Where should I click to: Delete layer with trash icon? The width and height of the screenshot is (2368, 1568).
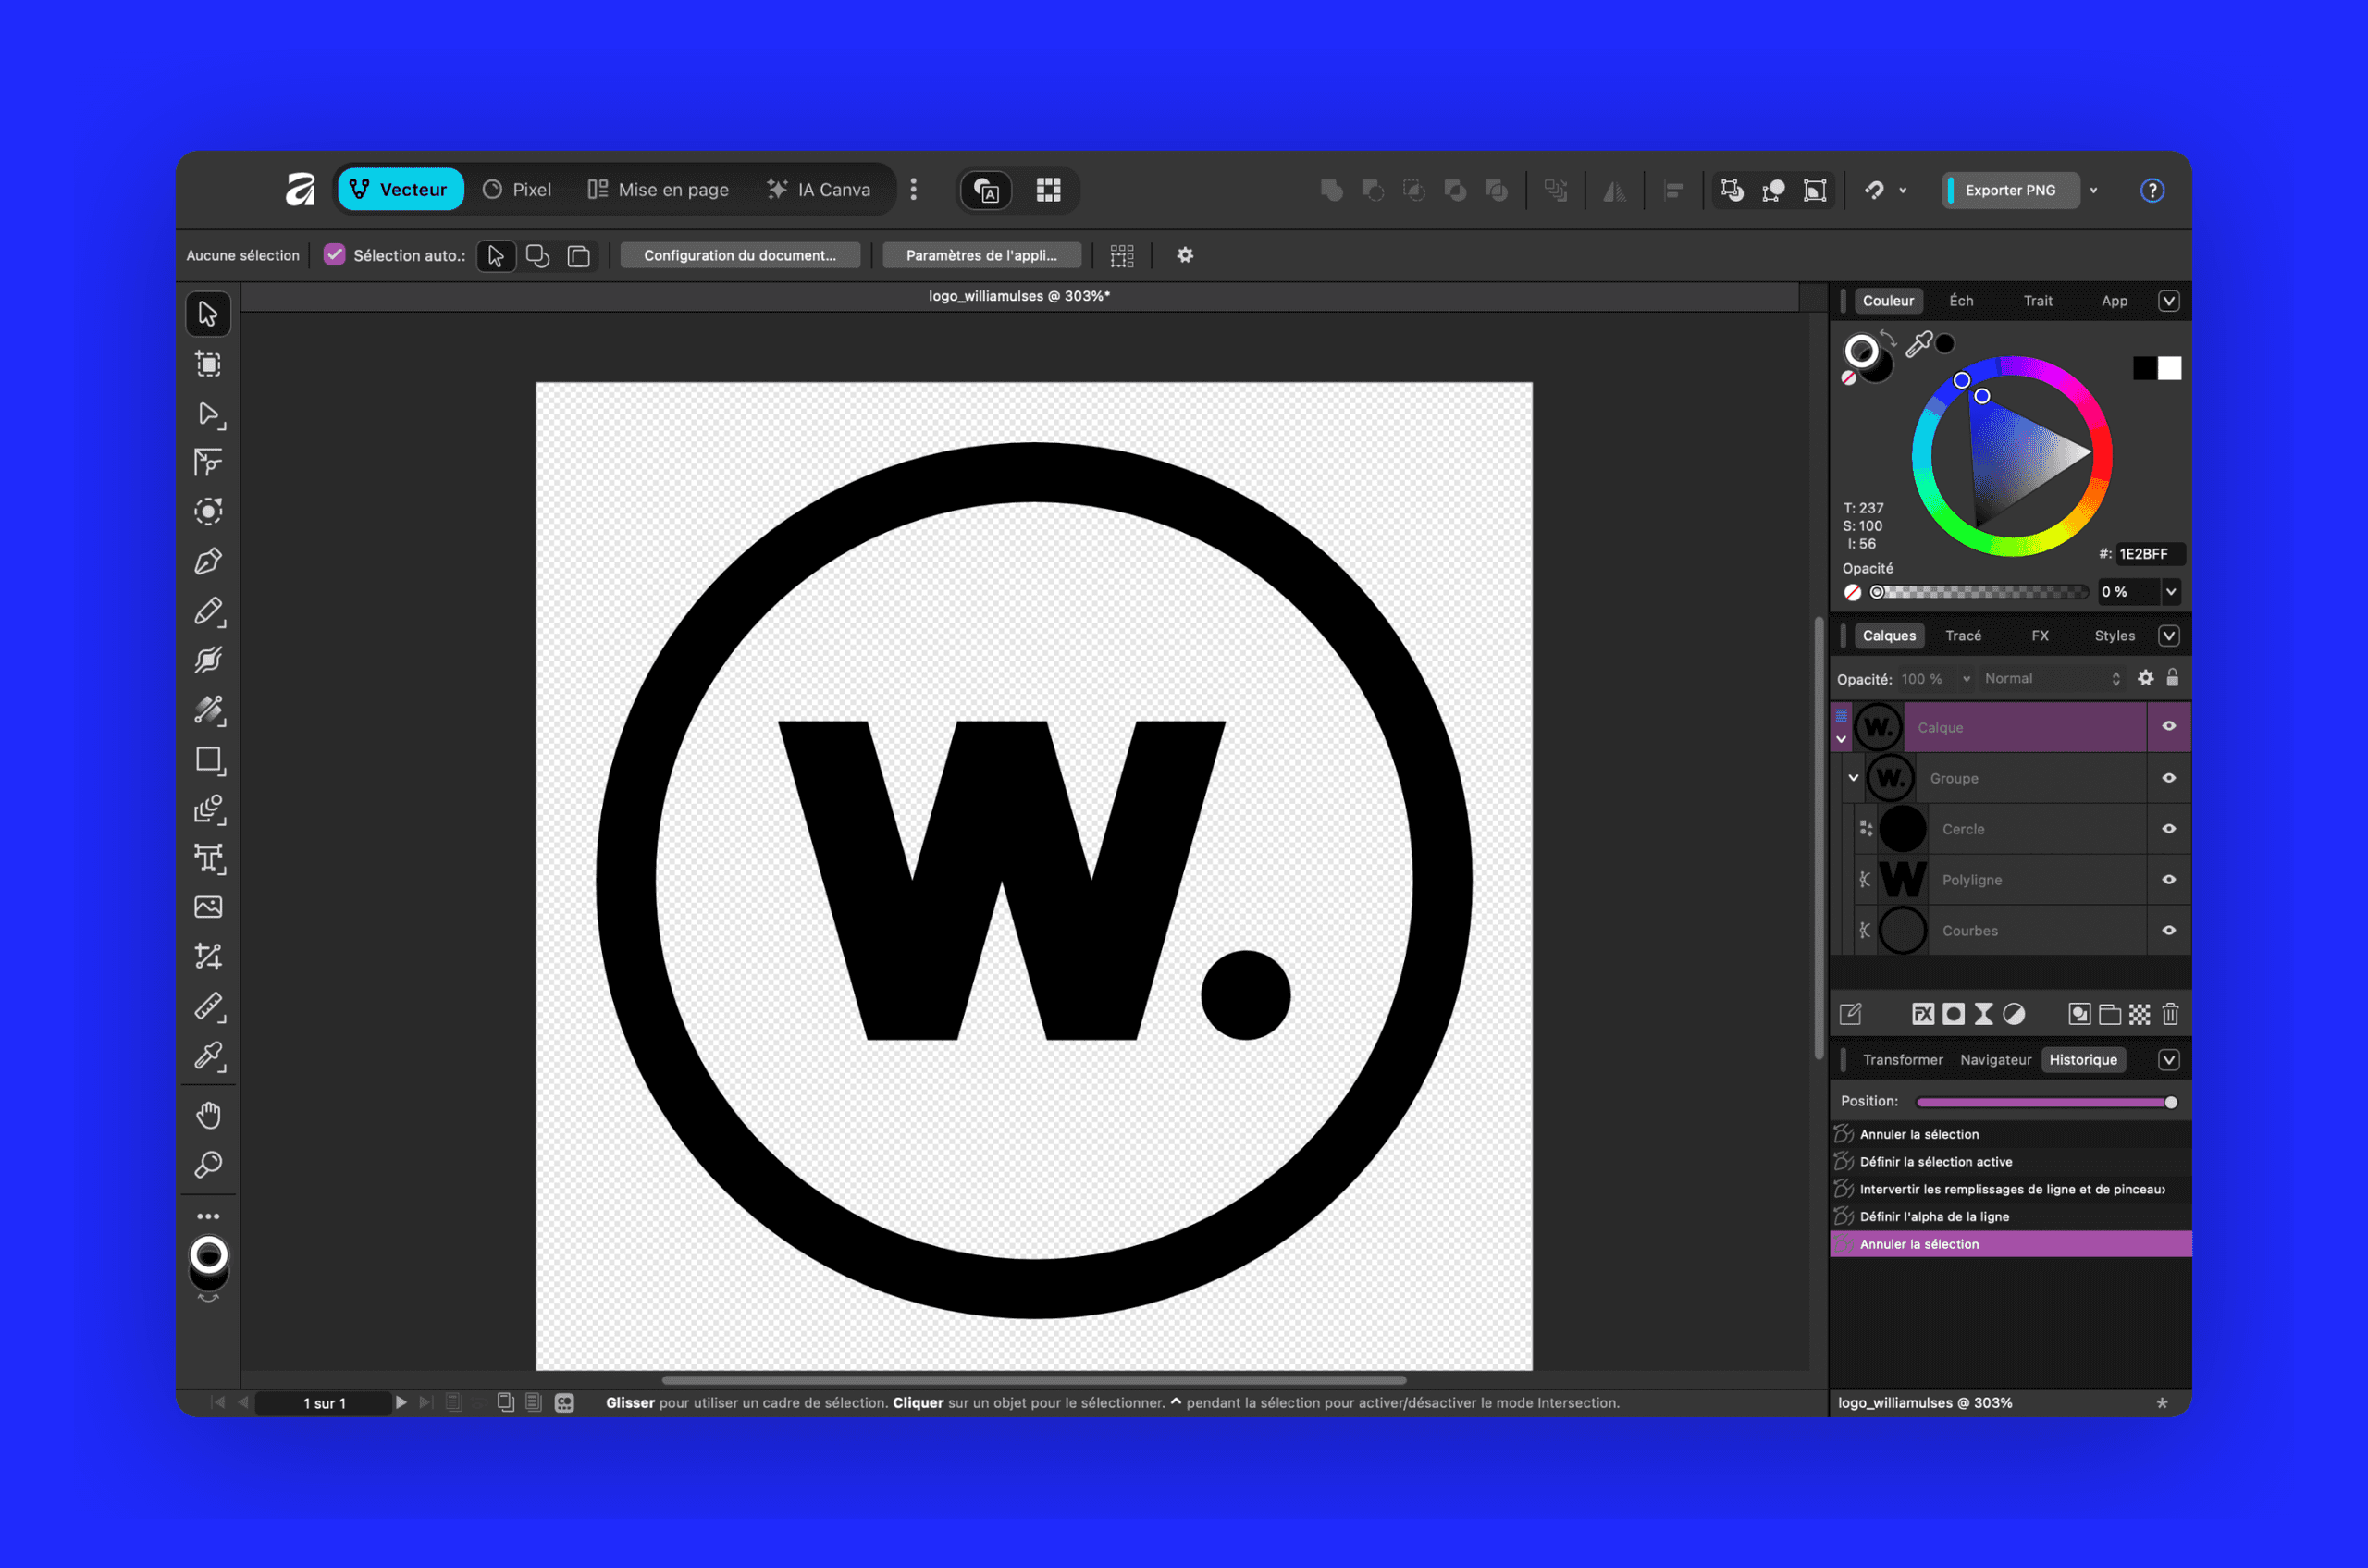2170,1014
